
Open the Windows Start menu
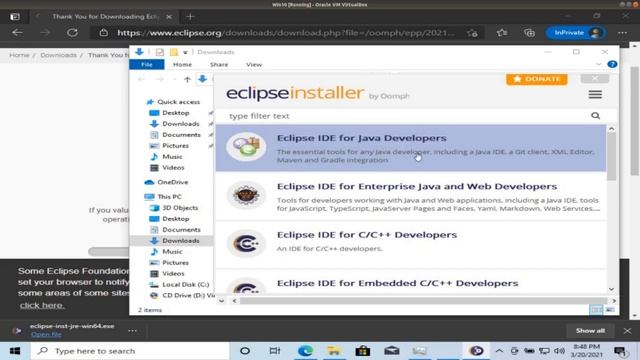(x=15, y=351)
